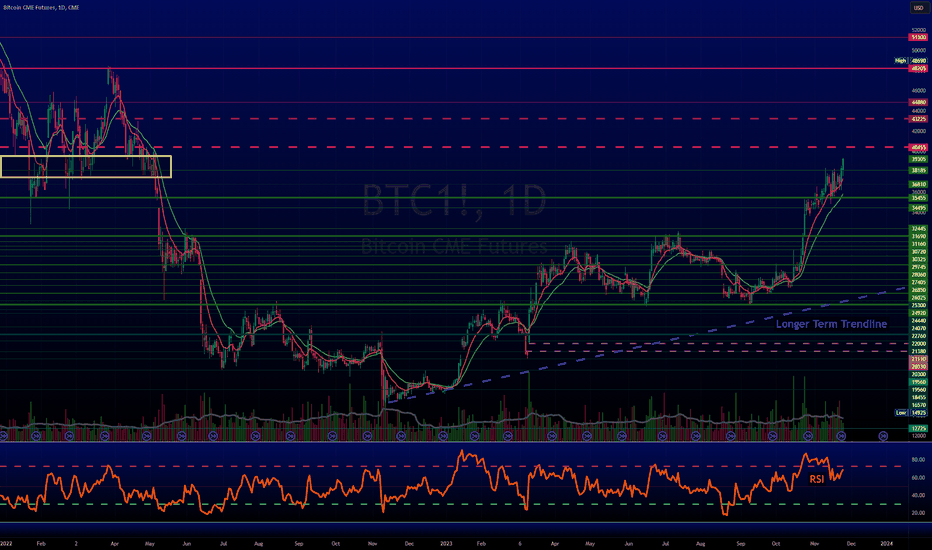Select the 38185 green price label

[919, 171]
